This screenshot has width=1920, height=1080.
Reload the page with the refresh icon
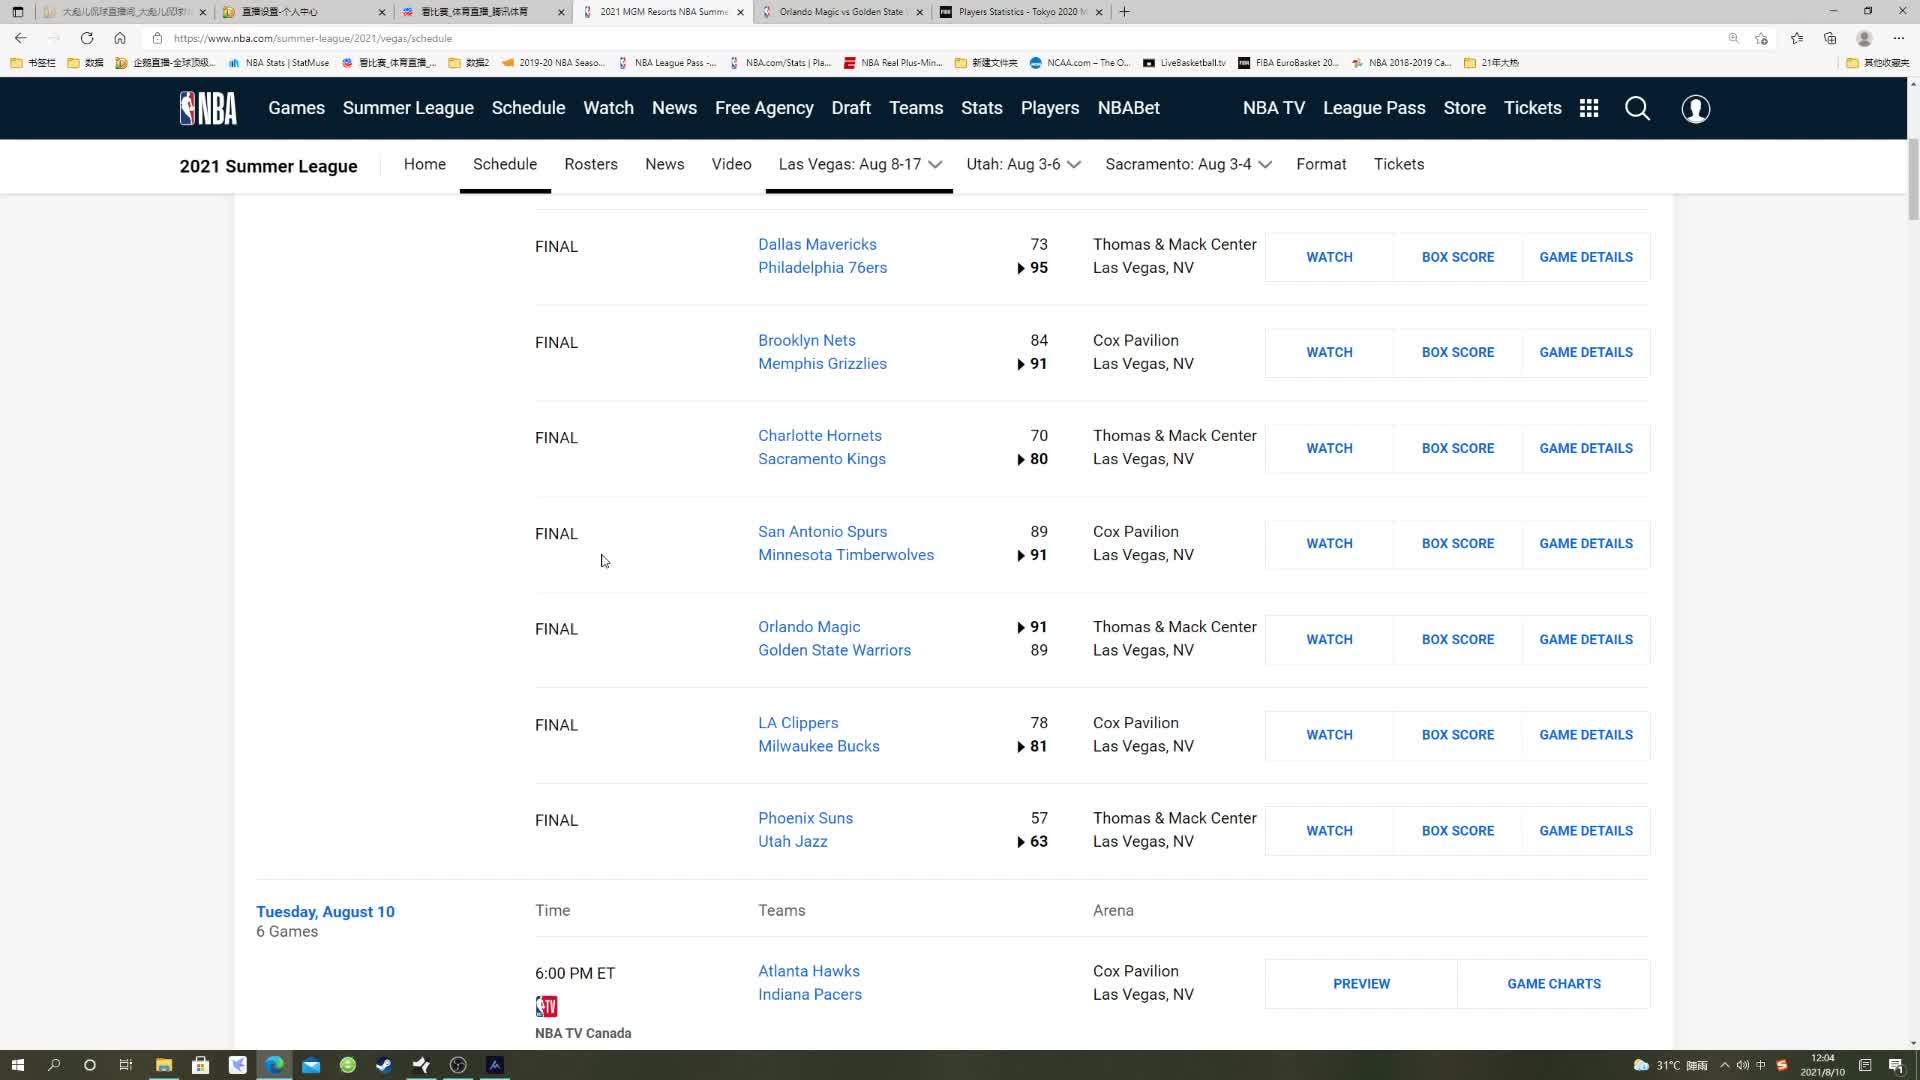pos(87,38)
